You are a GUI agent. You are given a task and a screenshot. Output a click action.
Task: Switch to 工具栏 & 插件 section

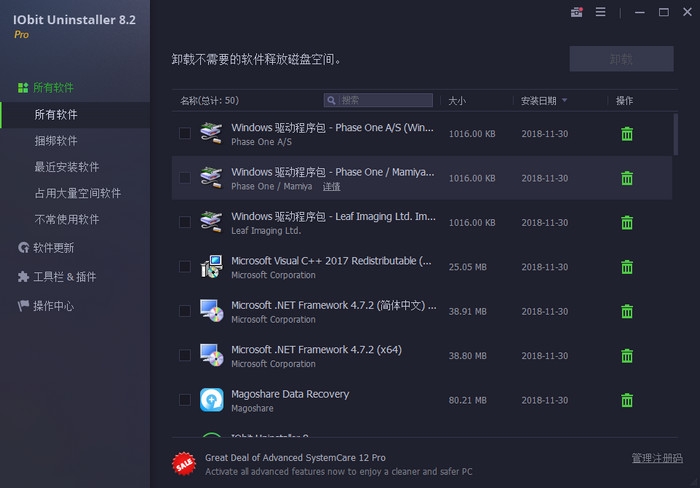coord(64,277)
